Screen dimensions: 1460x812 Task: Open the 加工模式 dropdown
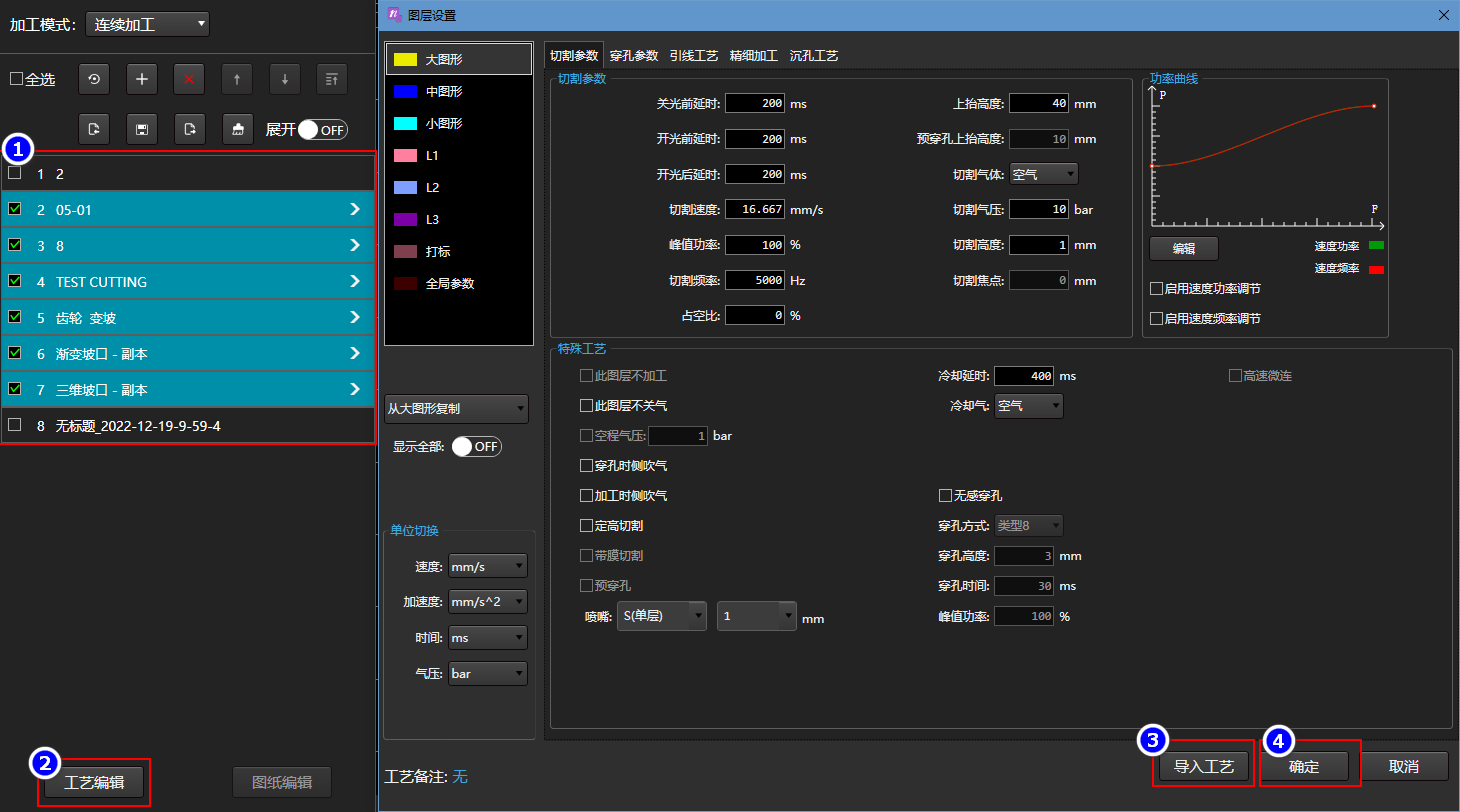pyautogui.click(x=147, y=24)
